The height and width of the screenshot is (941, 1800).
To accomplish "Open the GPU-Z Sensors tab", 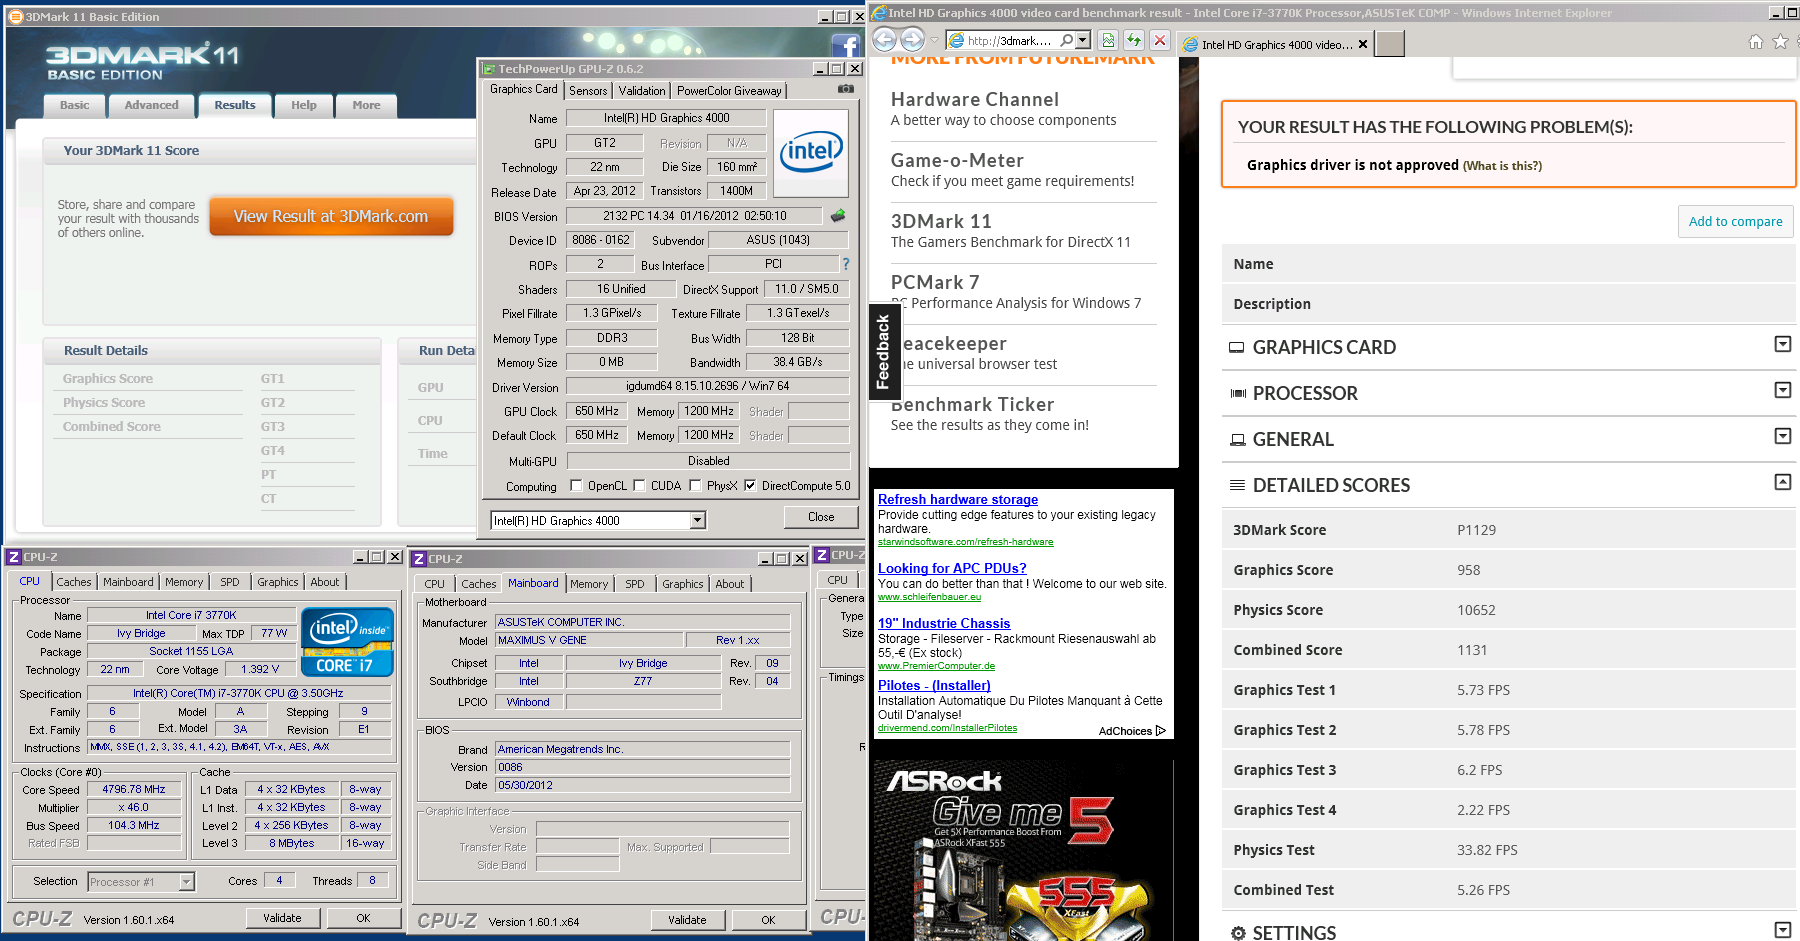I will coord(588,91).
